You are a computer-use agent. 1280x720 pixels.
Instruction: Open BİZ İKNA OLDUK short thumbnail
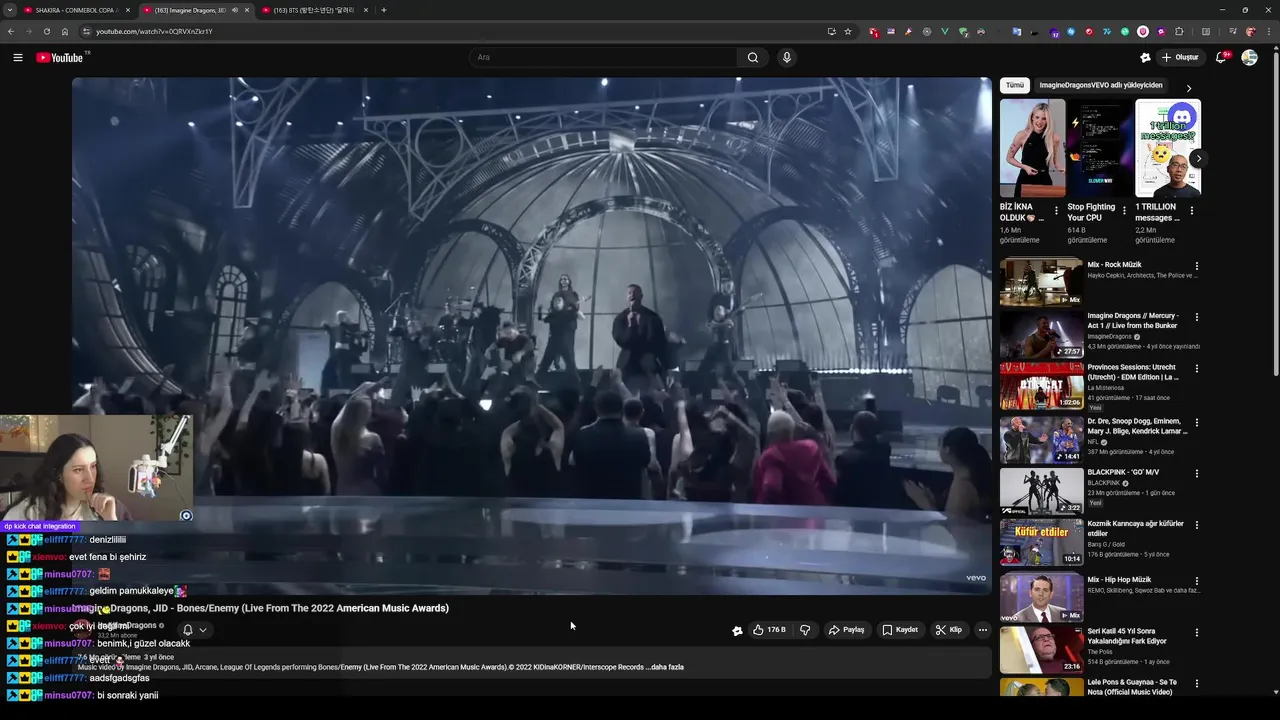coord(1032,148)
